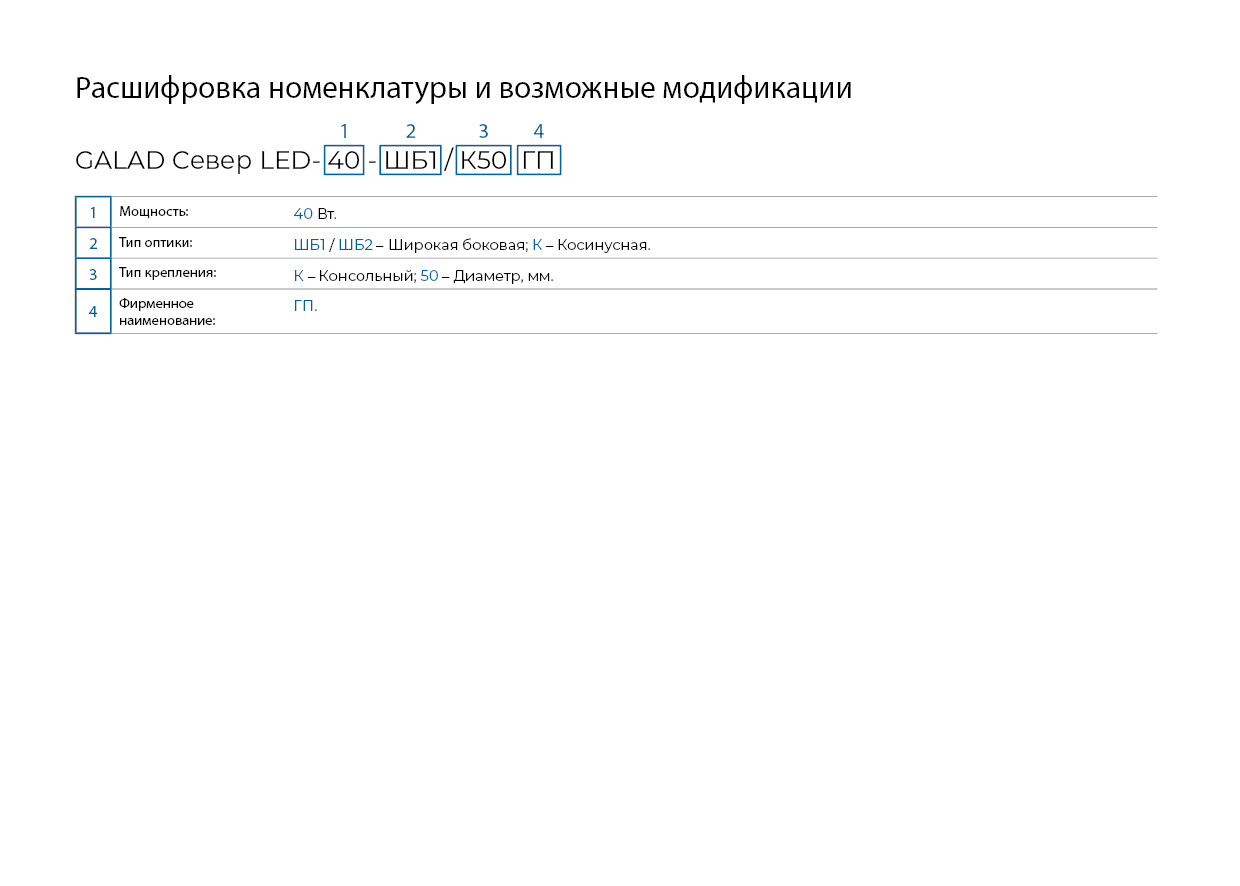The width and height of the screenshot is (1240, 886).
Task: Click the "Косинусная" optics description
Action: coord(603,245)
